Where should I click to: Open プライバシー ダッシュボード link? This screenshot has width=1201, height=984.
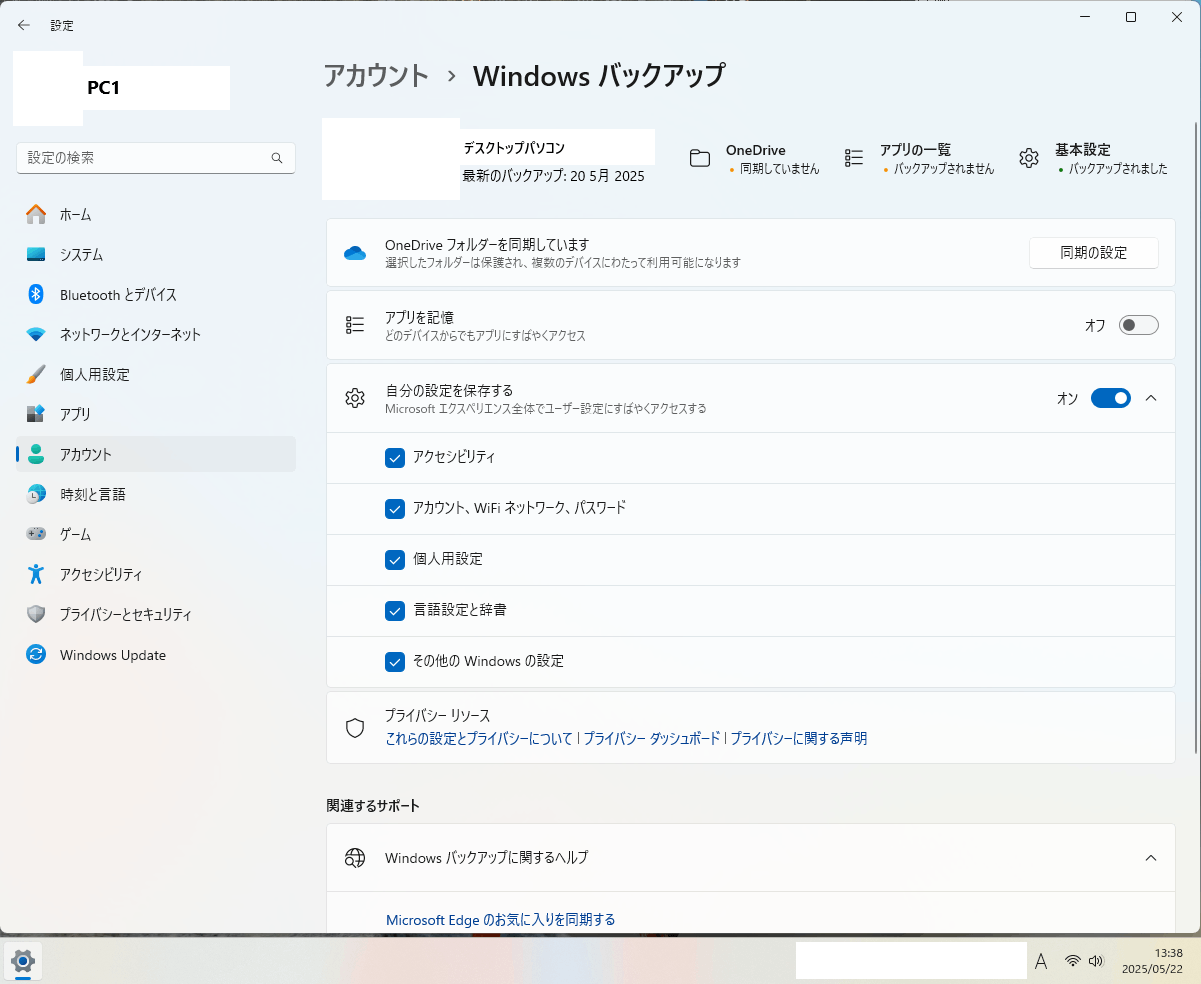click(x=652, y=738)
